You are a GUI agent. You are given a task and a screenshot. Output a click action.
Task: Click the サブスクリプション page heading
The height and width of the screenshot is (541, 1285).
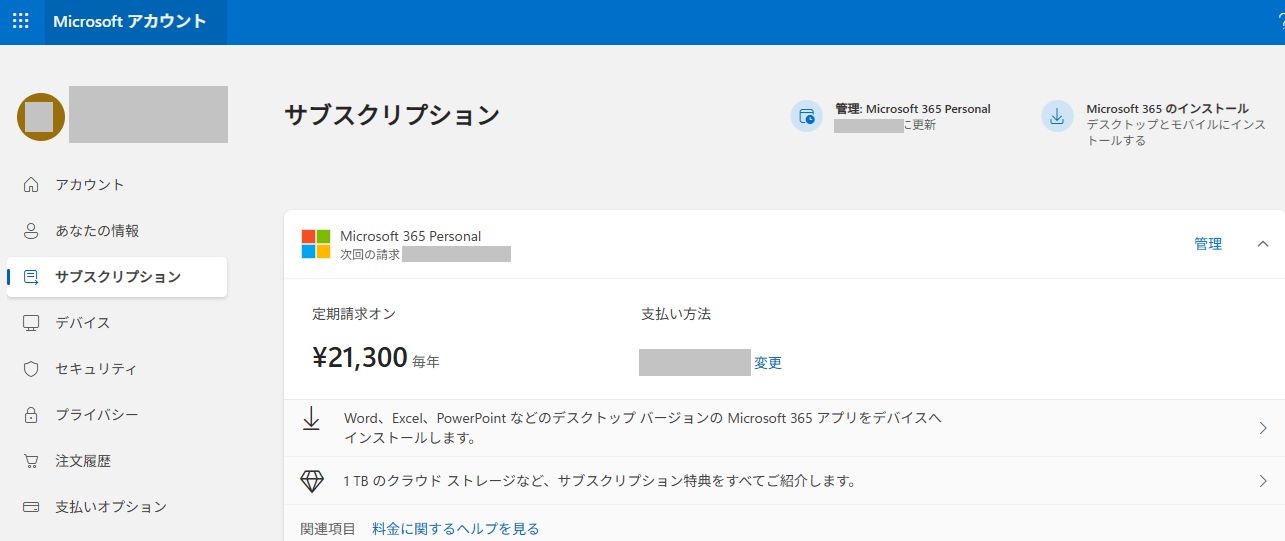pyautogui.click(x=392, y=115)
